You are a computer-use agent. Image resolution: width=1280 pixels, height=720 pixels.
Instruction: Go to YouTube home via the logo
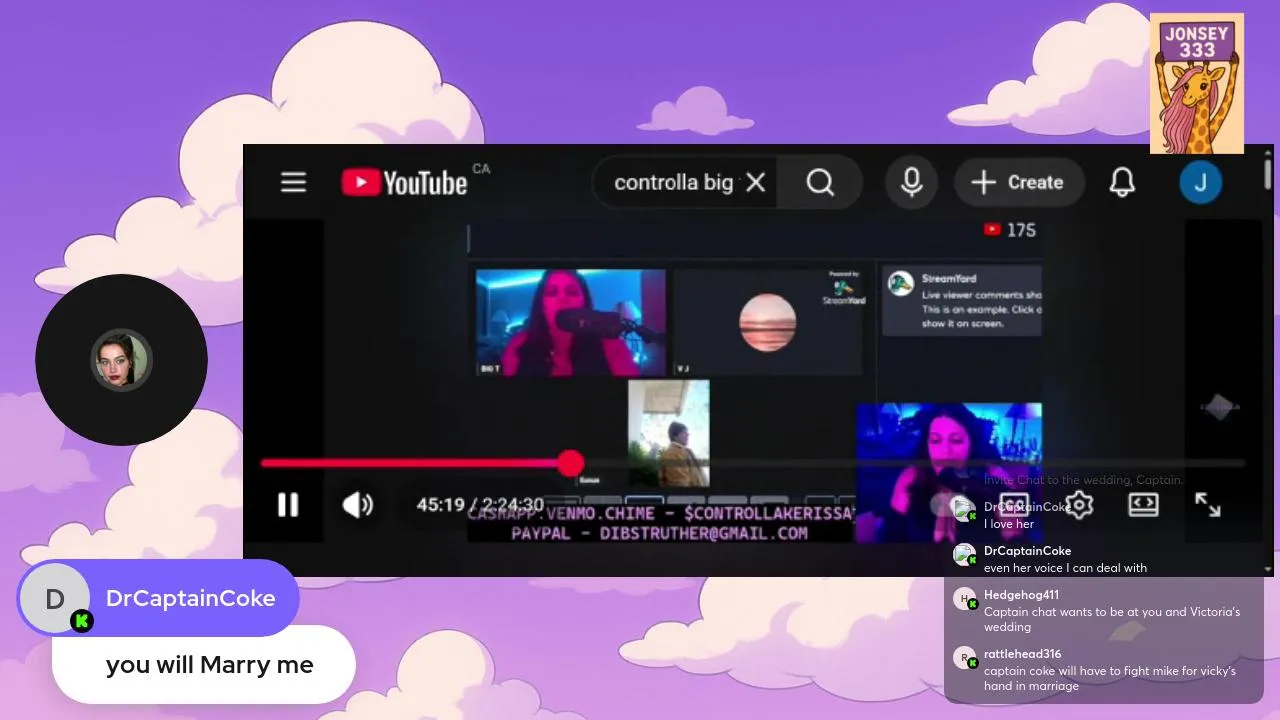tap(404, 182)
